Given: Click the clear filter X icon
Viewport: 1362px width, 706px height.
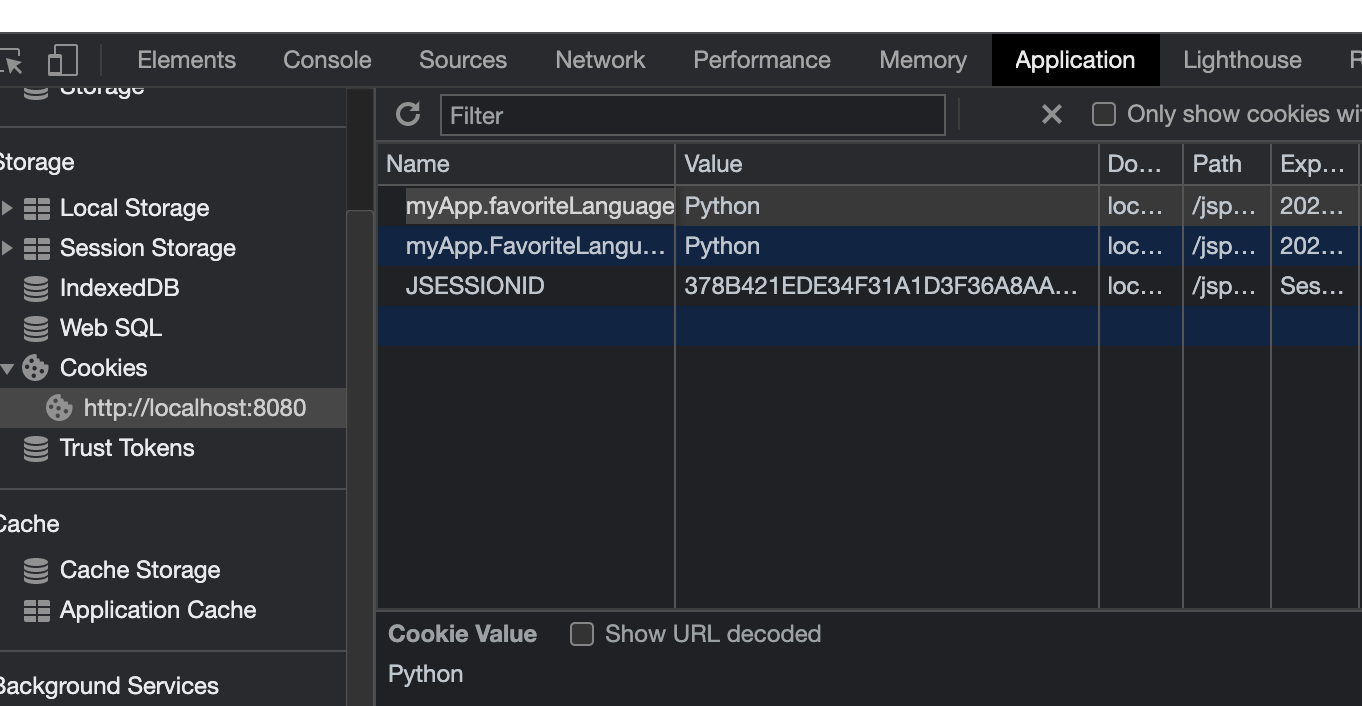Looking at the screenshot, I should tap(1051, 115).
